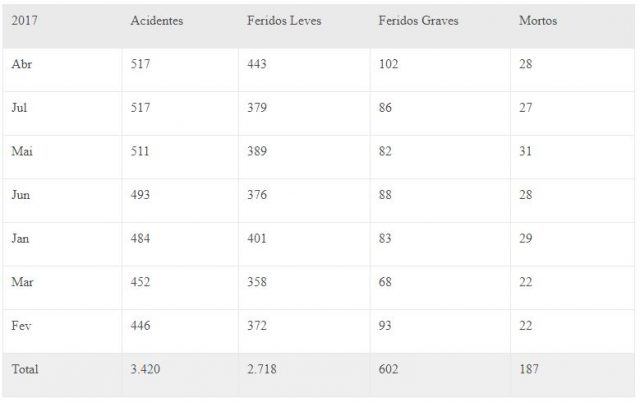This screenshot has height=403, width=640.
Task: Select the Mortos column header
Action: point(538,20)
